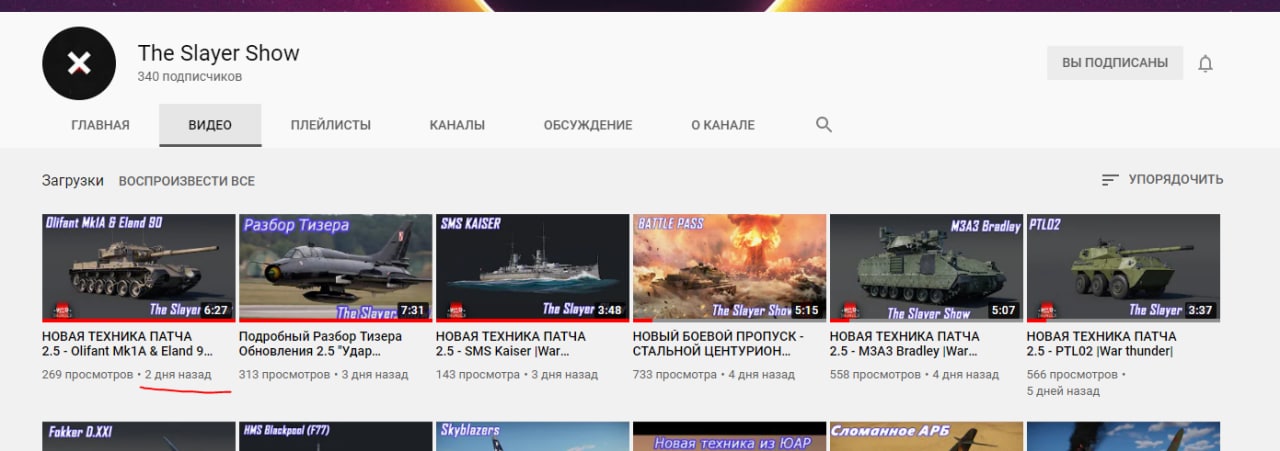
Task: Click the Загрузки uploads heading
Action: click(73, 181)
